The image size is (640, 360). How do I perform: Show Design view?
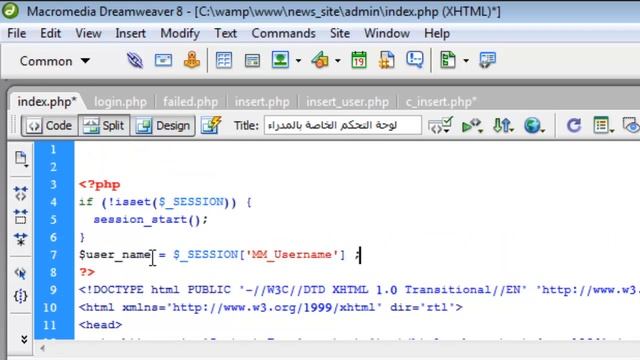point(163,126)
